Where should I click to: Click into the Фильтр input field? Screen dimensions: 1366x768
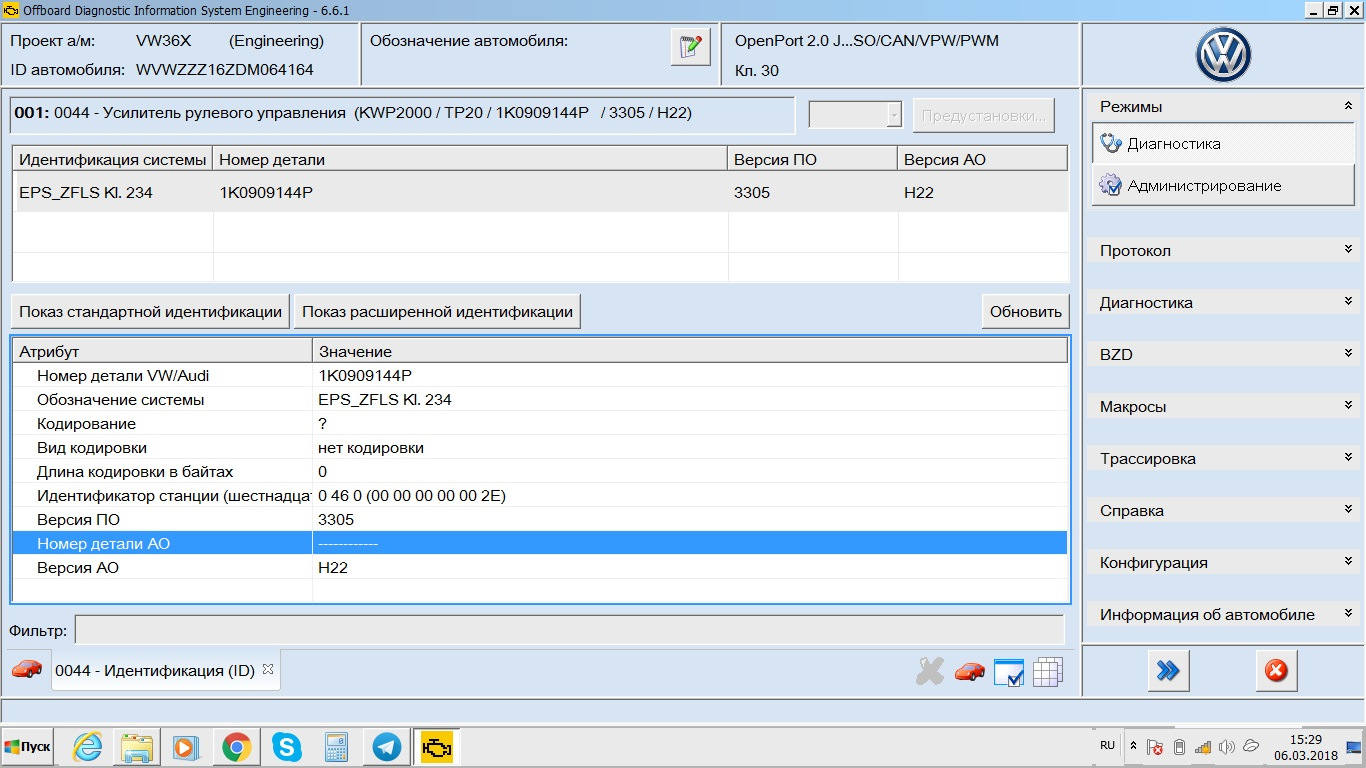coord(569,631)
